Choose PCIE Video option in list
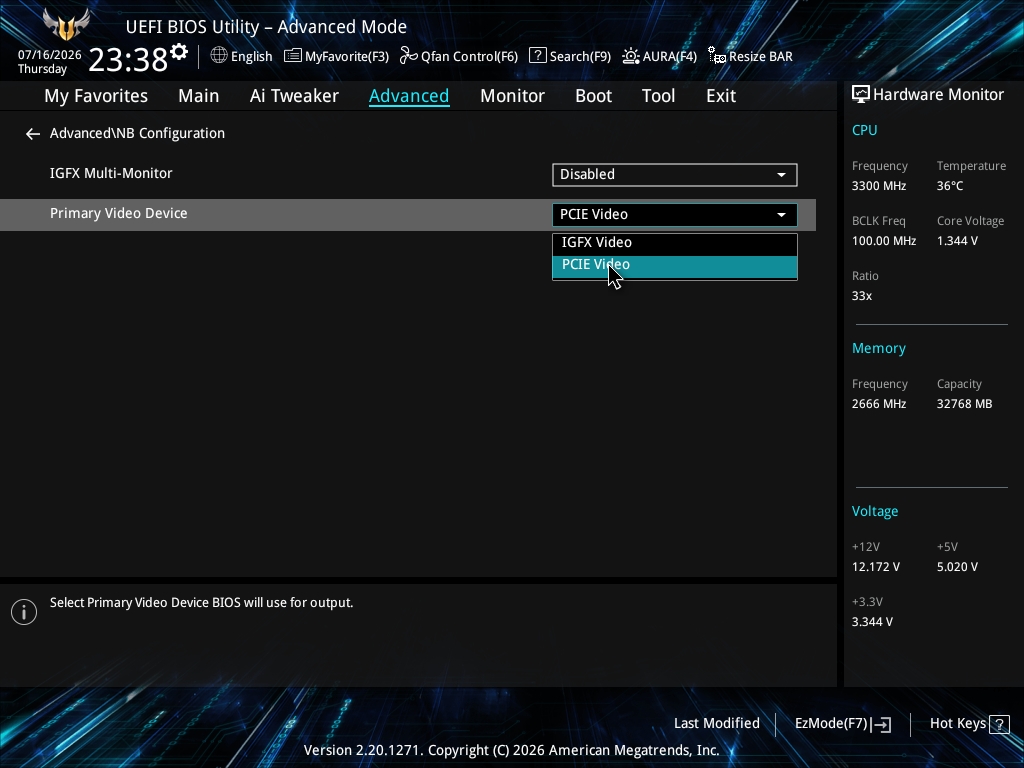Image resolution: width=1024 pixels, height=768 pixels. (x=675, y=265)
